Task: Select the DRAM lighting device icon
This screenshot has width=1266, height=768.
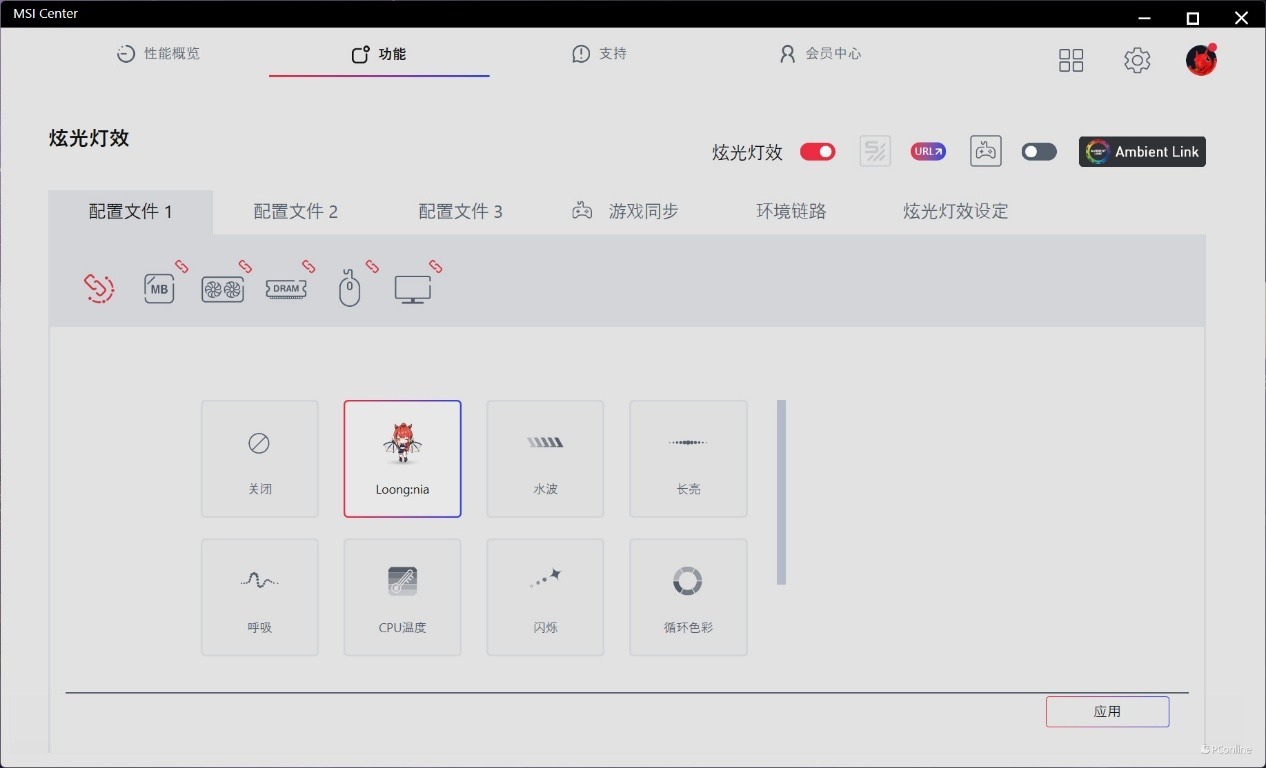Action: tap(286, 288)
